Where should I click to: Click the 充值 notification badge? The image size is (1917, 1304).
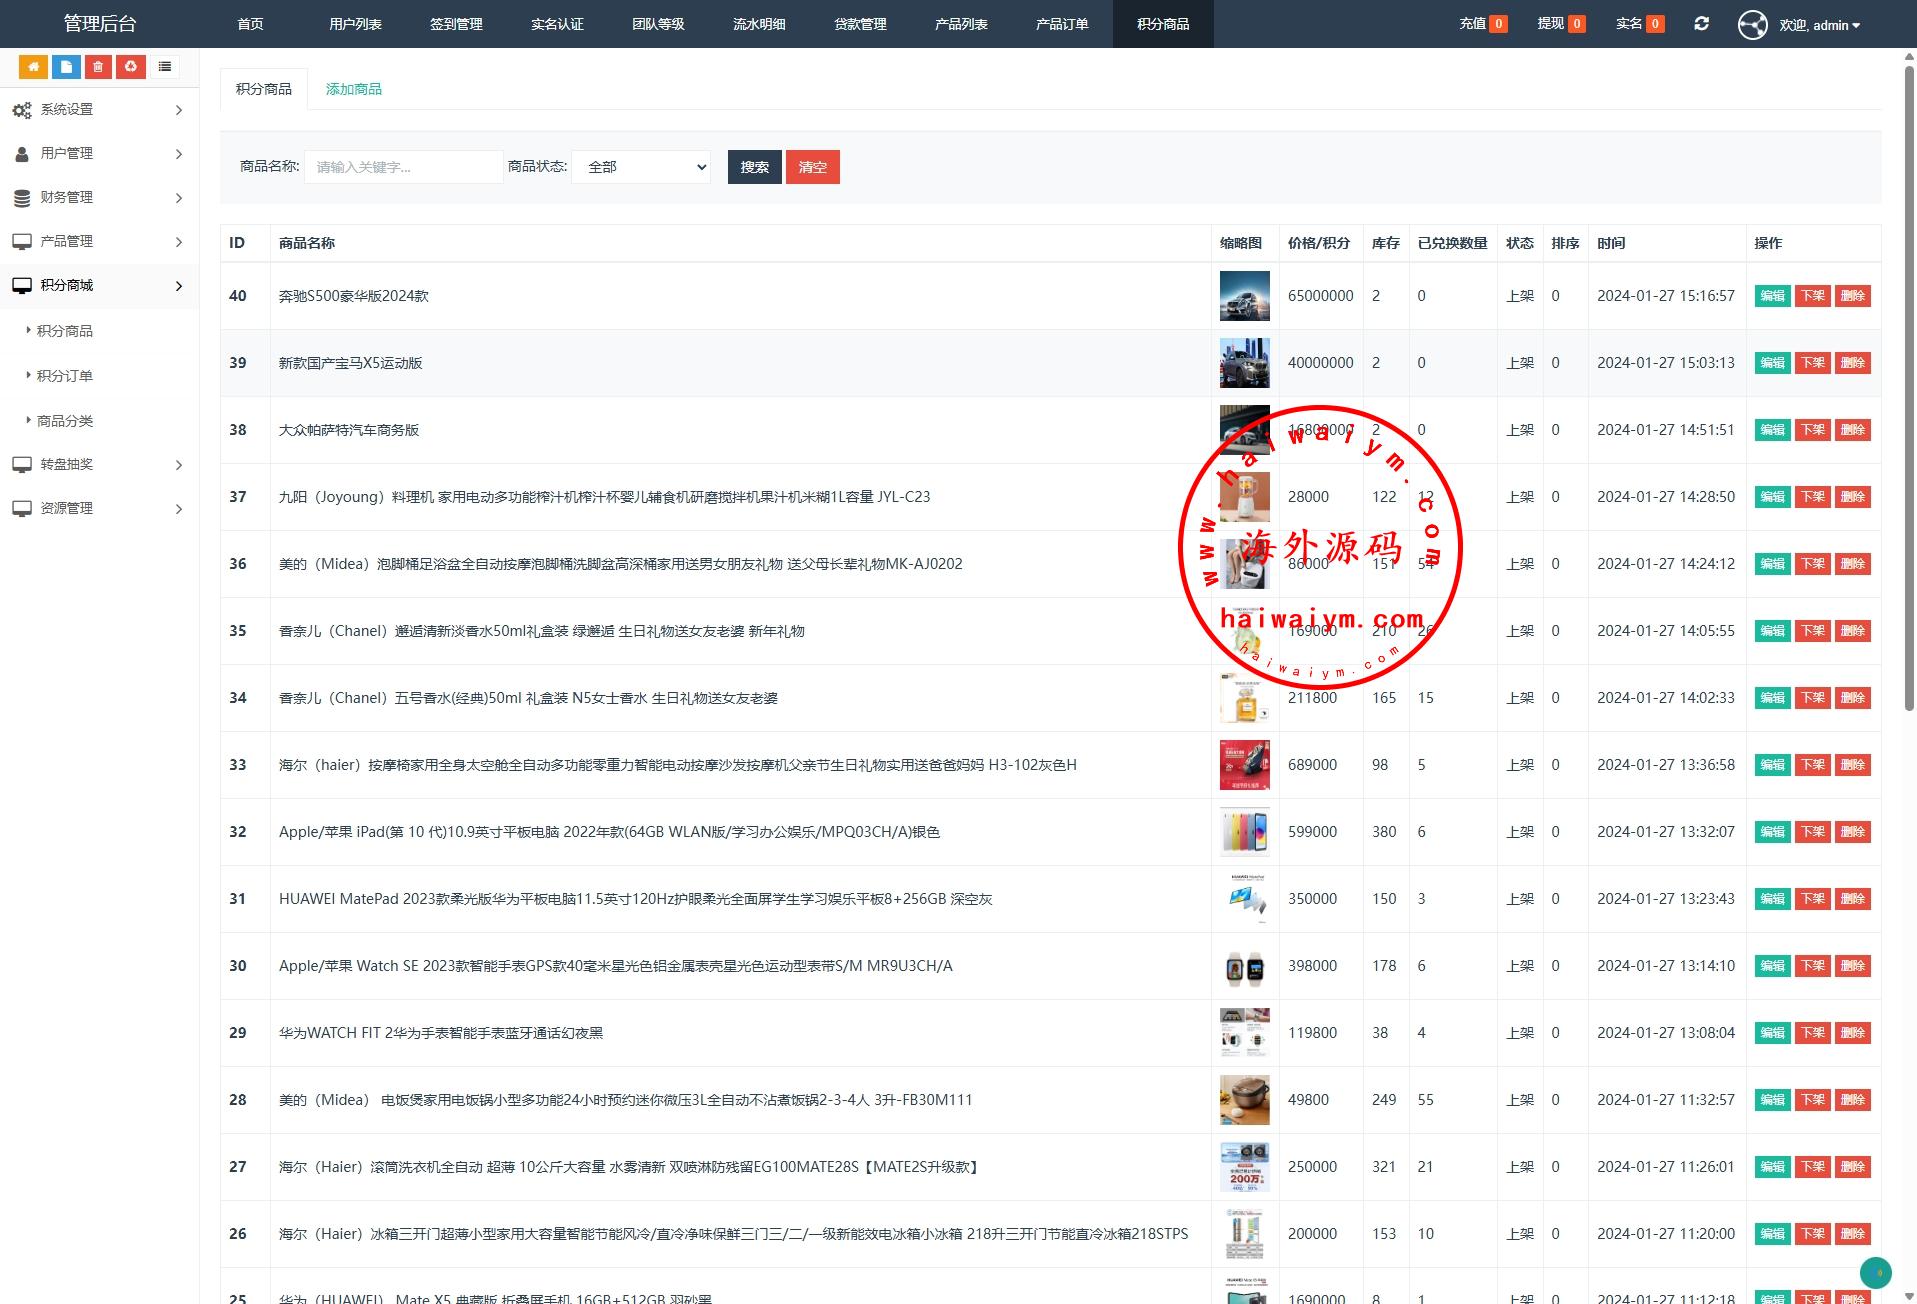pos(1497,24)
